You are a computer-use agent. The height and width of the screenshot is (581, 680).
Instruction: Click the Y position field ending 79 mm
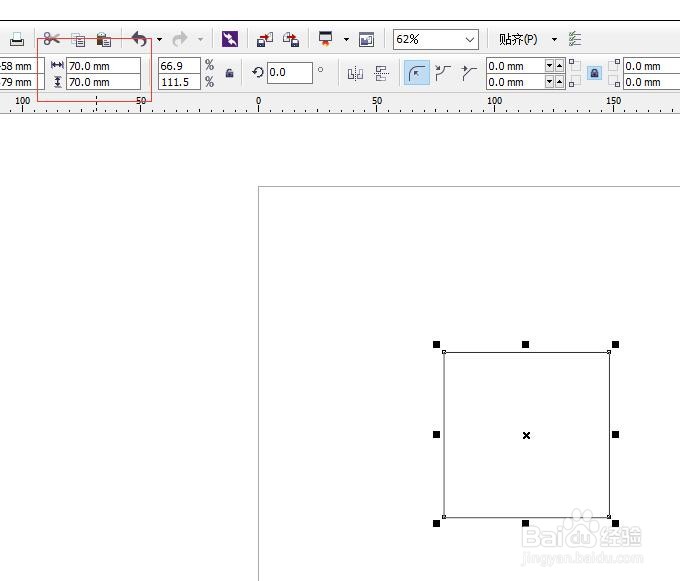[x=22, y=82]
